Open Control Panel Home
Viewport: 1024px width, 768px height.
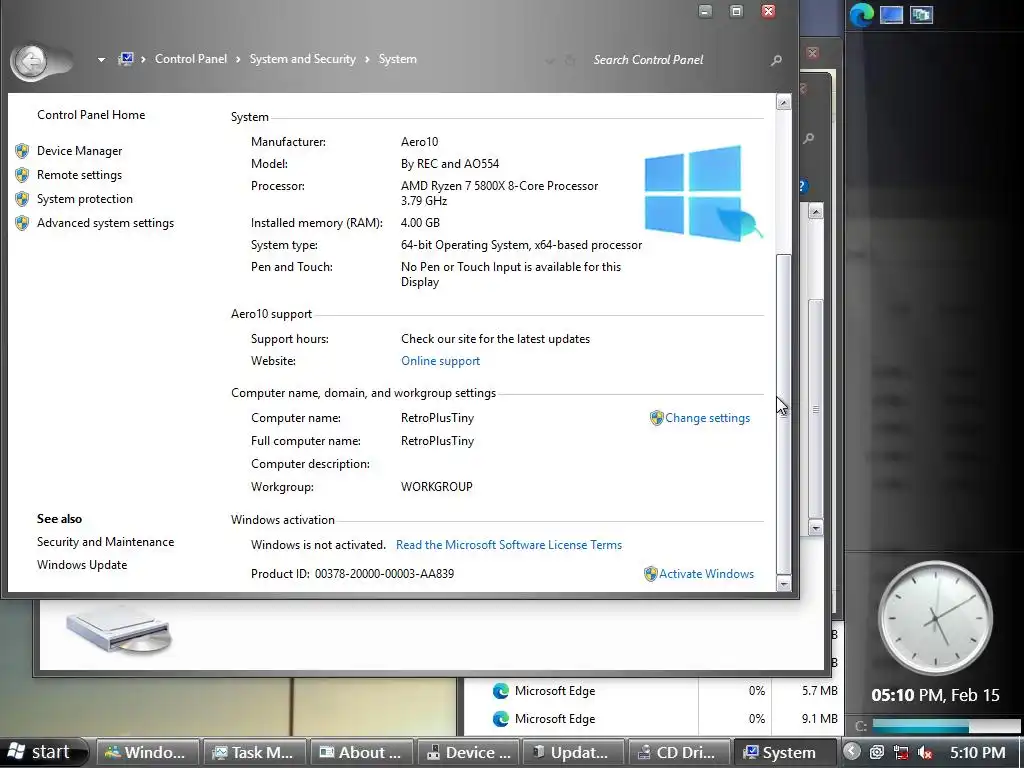tap(91, 115)
